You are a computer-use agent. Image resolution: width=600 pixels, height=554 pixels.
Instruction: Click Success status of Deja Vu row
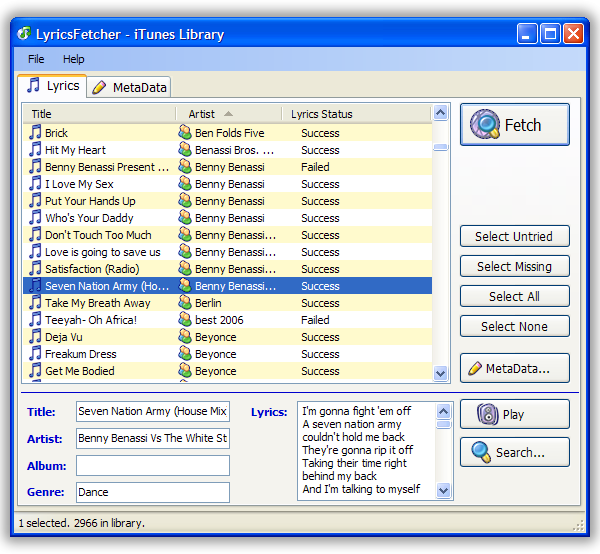tap(320, 337)
